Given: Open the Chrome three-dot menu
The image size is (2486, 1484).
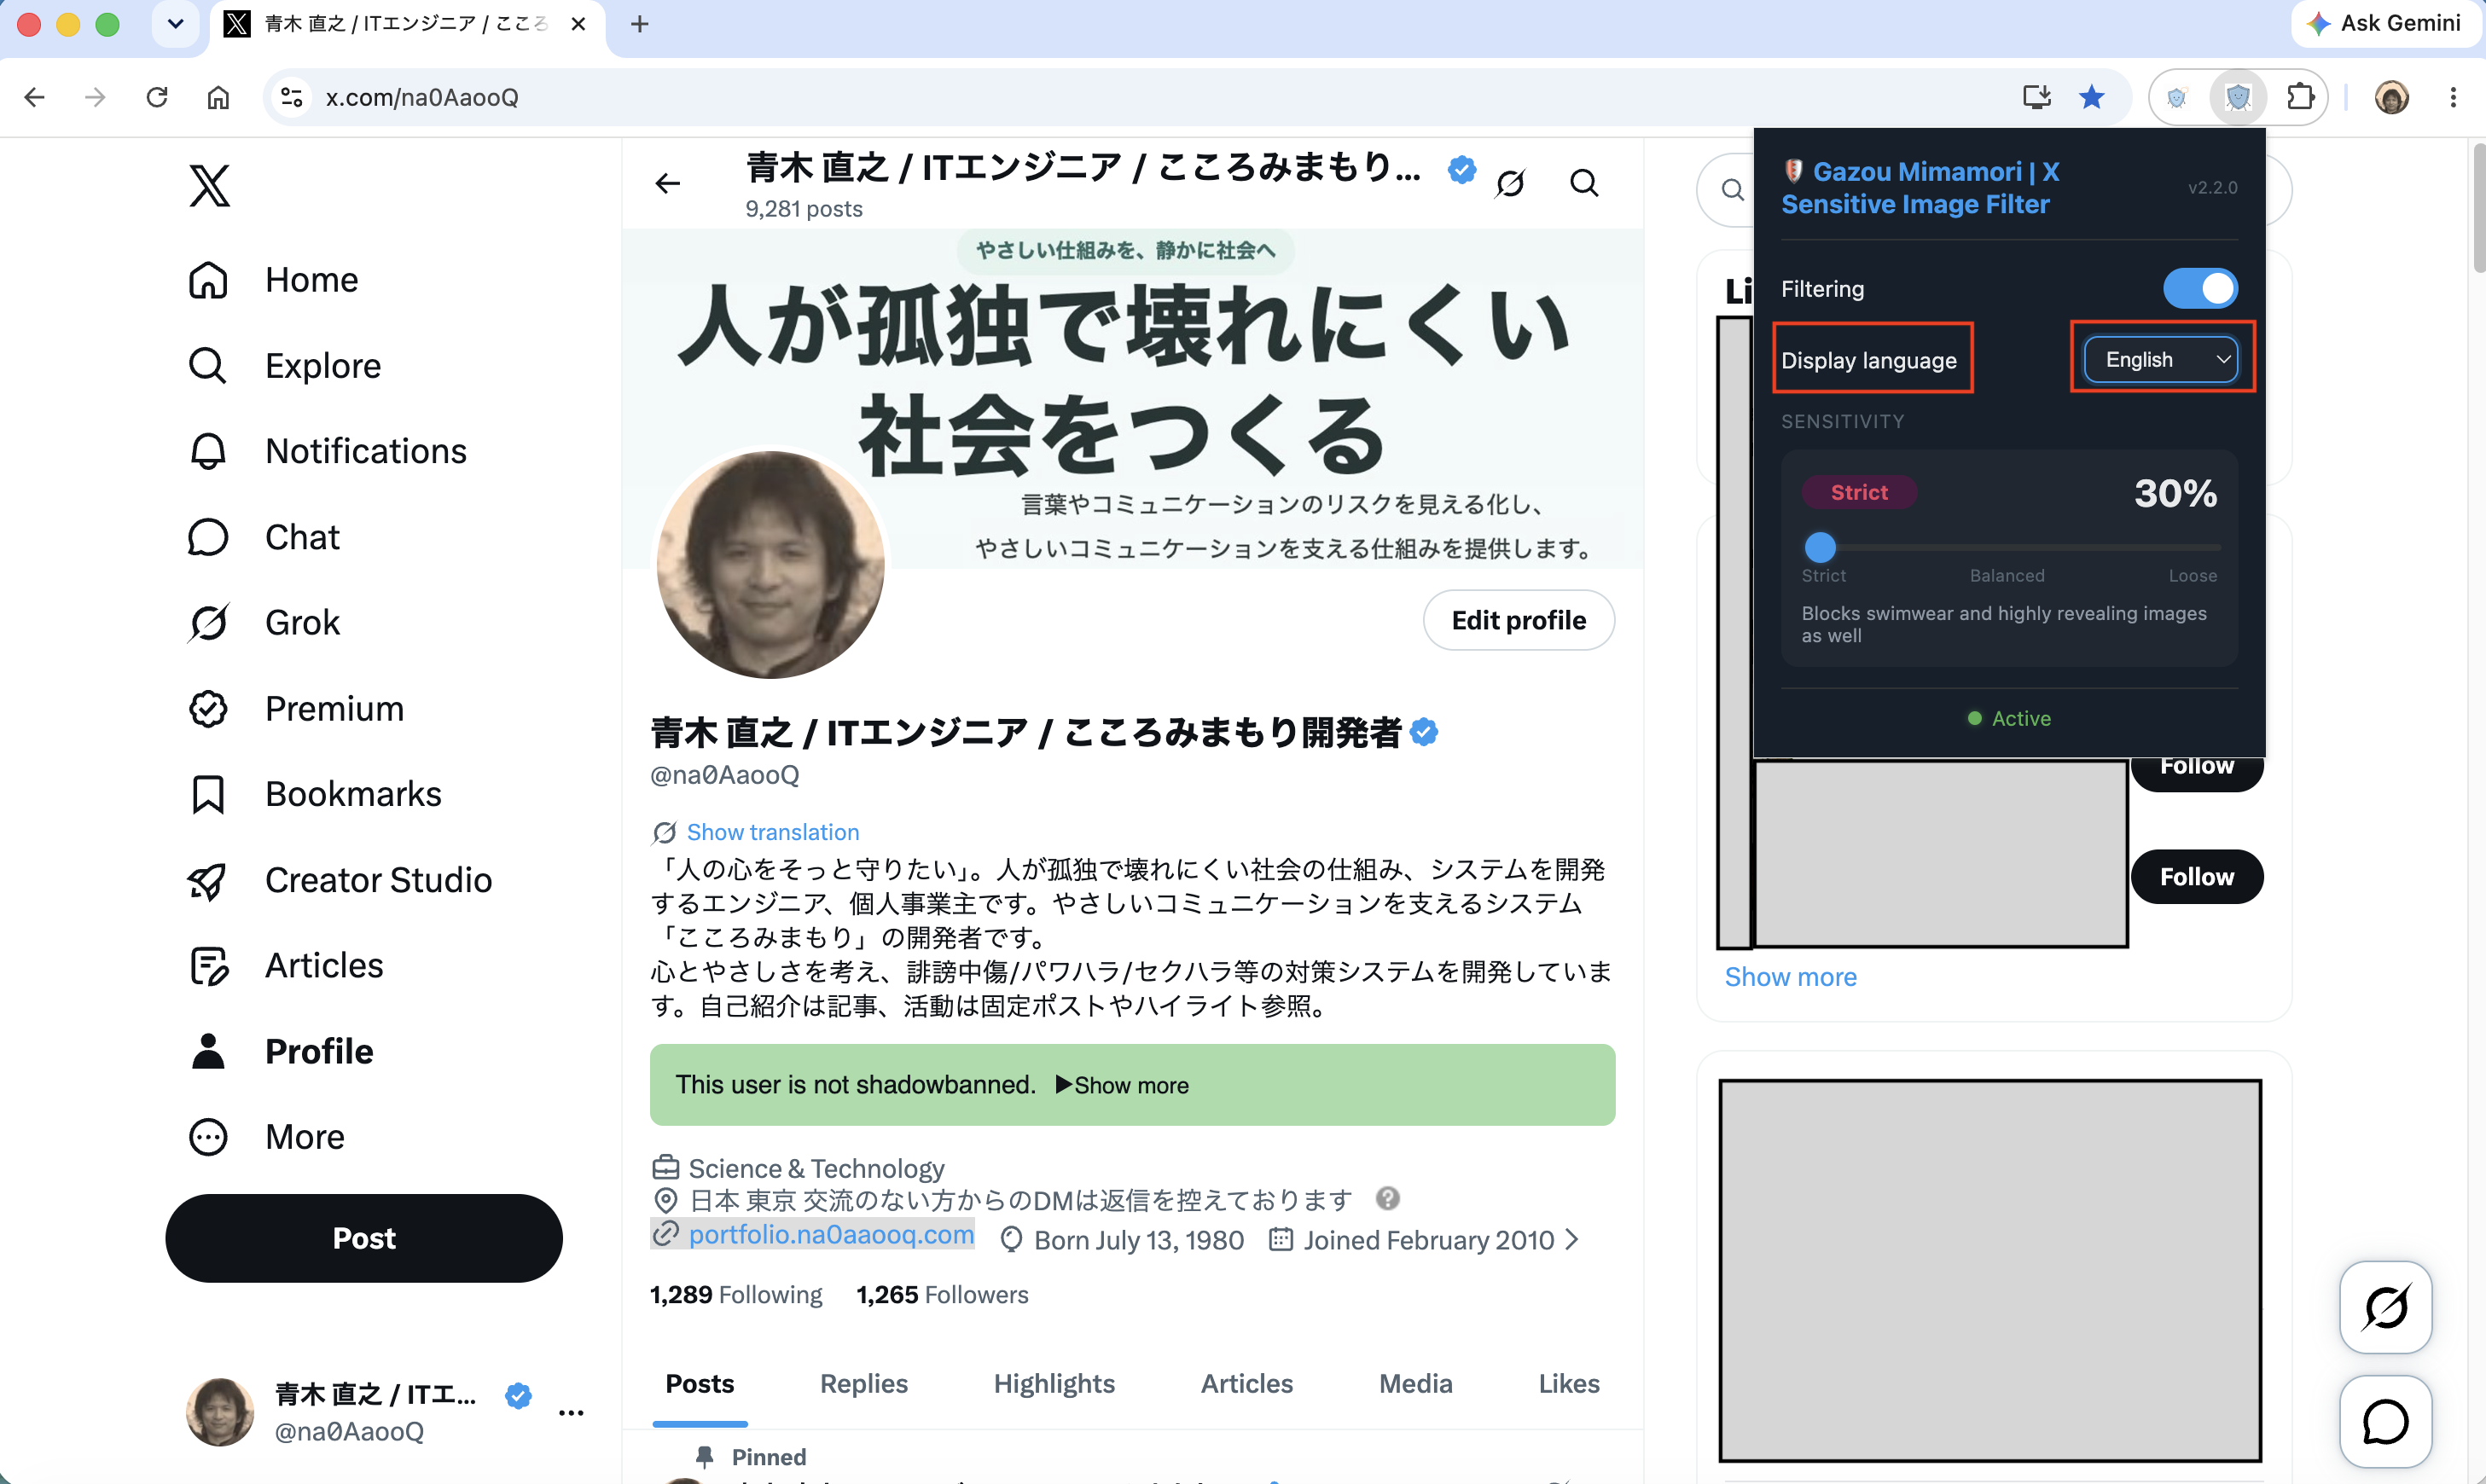Looking at the screenshot, I should pyautogui.click(x=2453, y=97).
